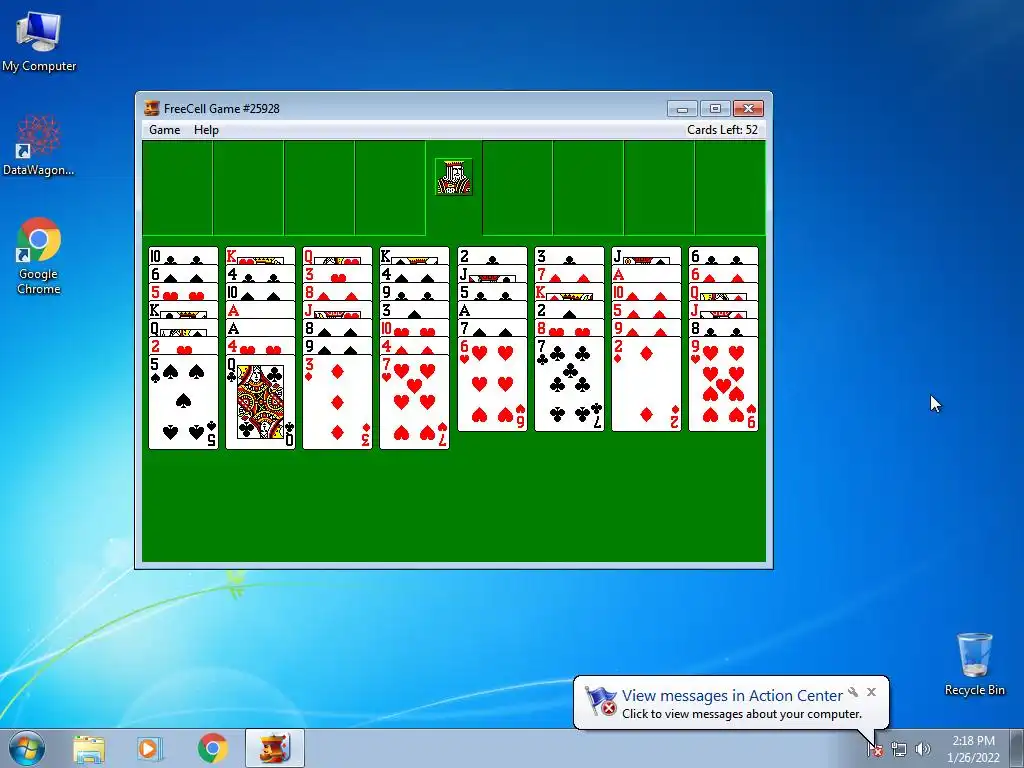Click the nine of spades card
This screenshot has height=768, width=1024.
tap(337, 345)
